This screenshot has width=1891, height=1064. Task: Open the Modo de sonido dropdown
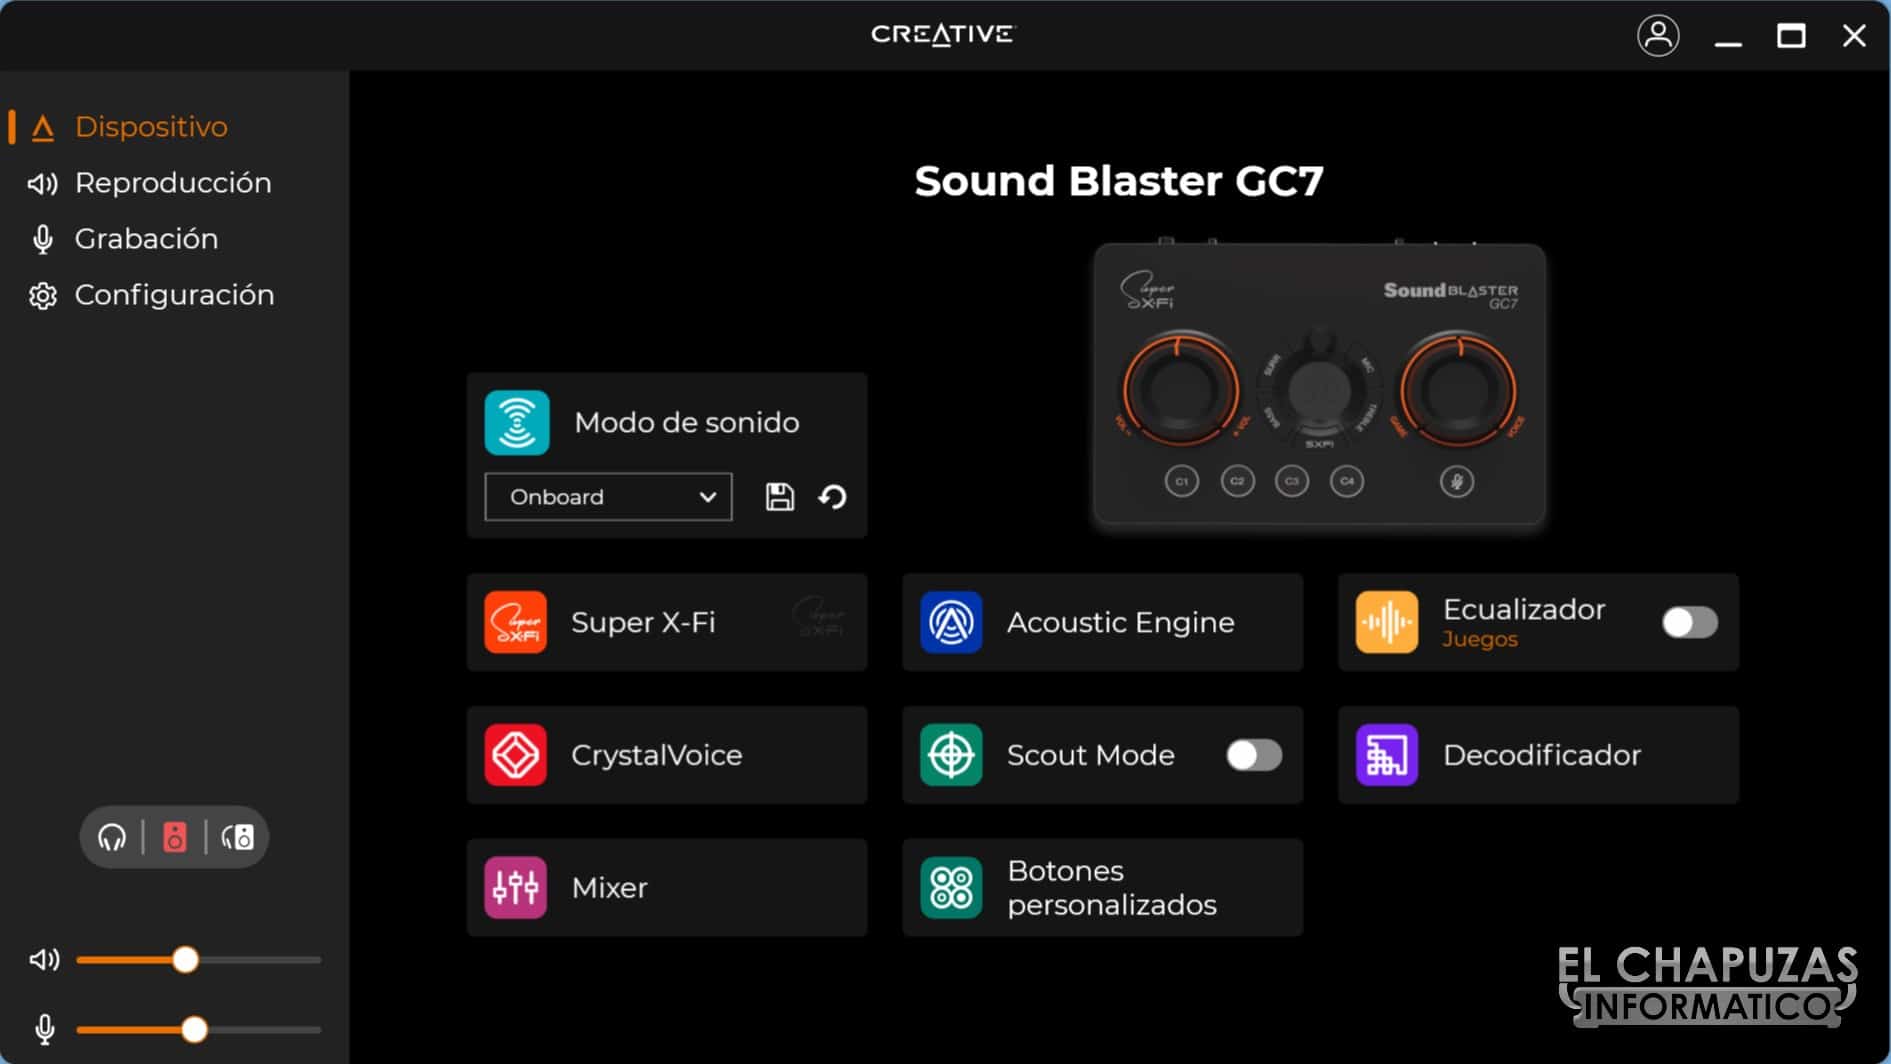[607, 496]
